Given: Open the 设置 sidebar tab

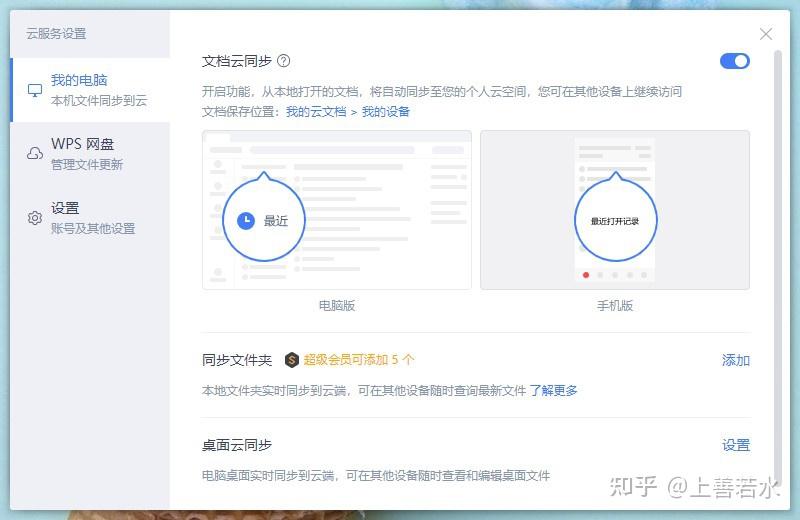Looking at the screenshot, I should (90, 218).
